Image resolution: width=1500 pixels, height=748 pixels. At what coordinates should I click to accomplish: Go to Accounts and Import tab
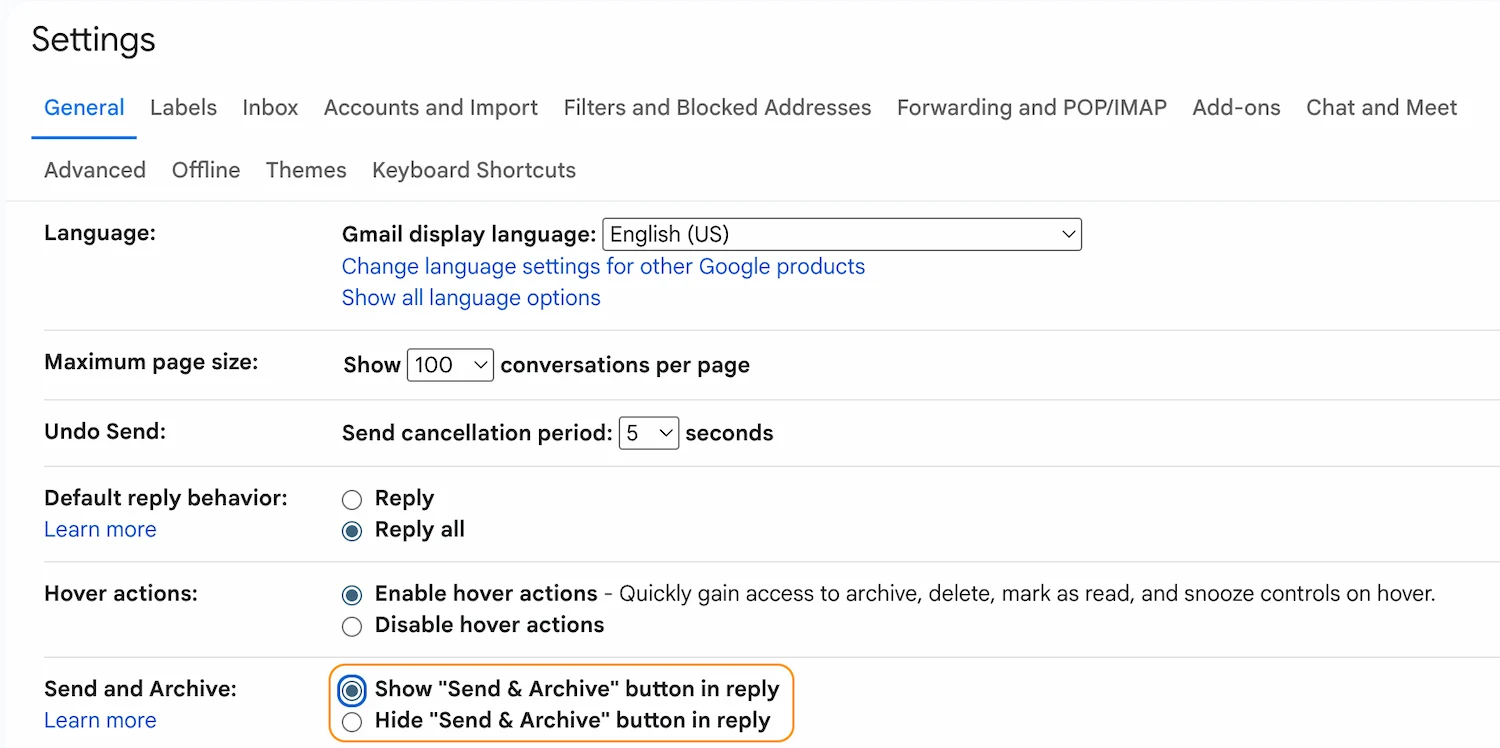tap(431, 108)
